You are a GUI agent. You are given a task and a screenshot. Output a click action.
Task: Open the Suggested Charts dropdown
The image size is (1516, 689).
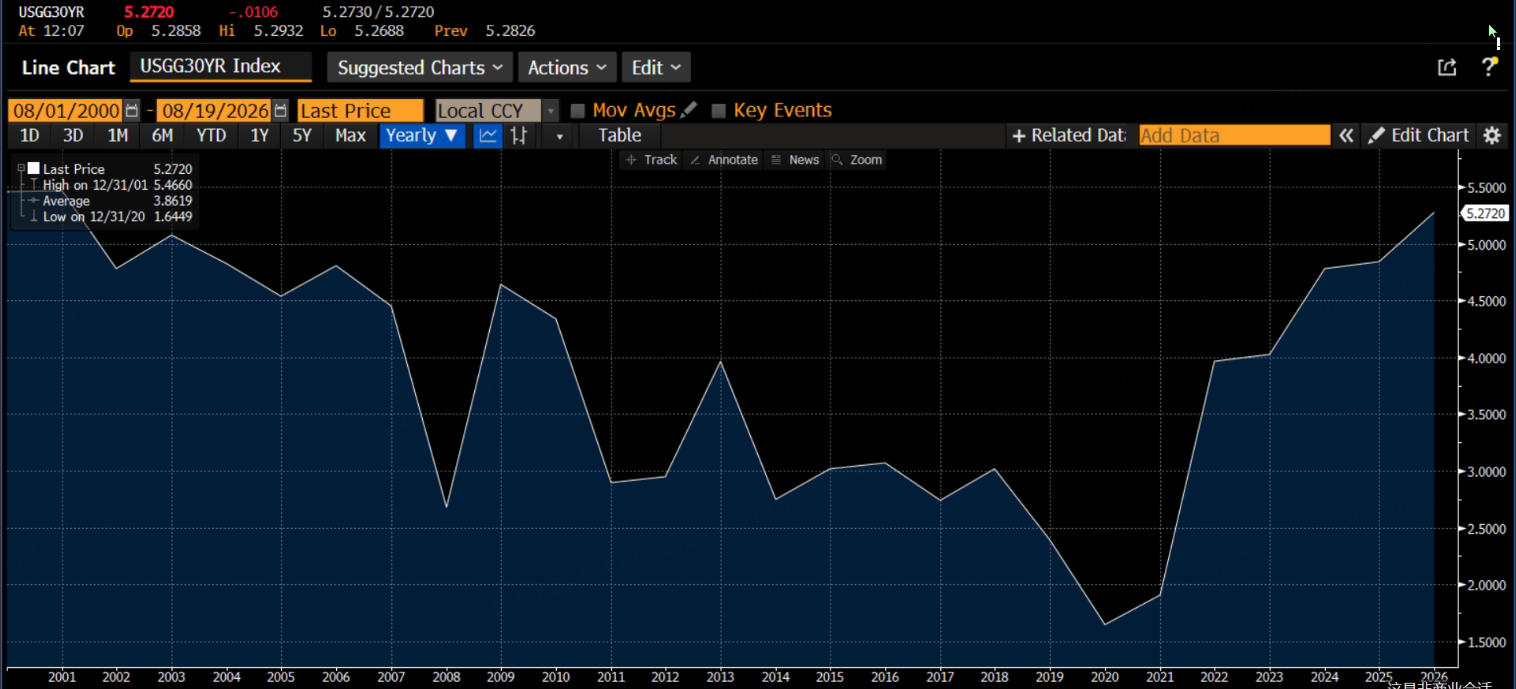click(x=420, y=68)
